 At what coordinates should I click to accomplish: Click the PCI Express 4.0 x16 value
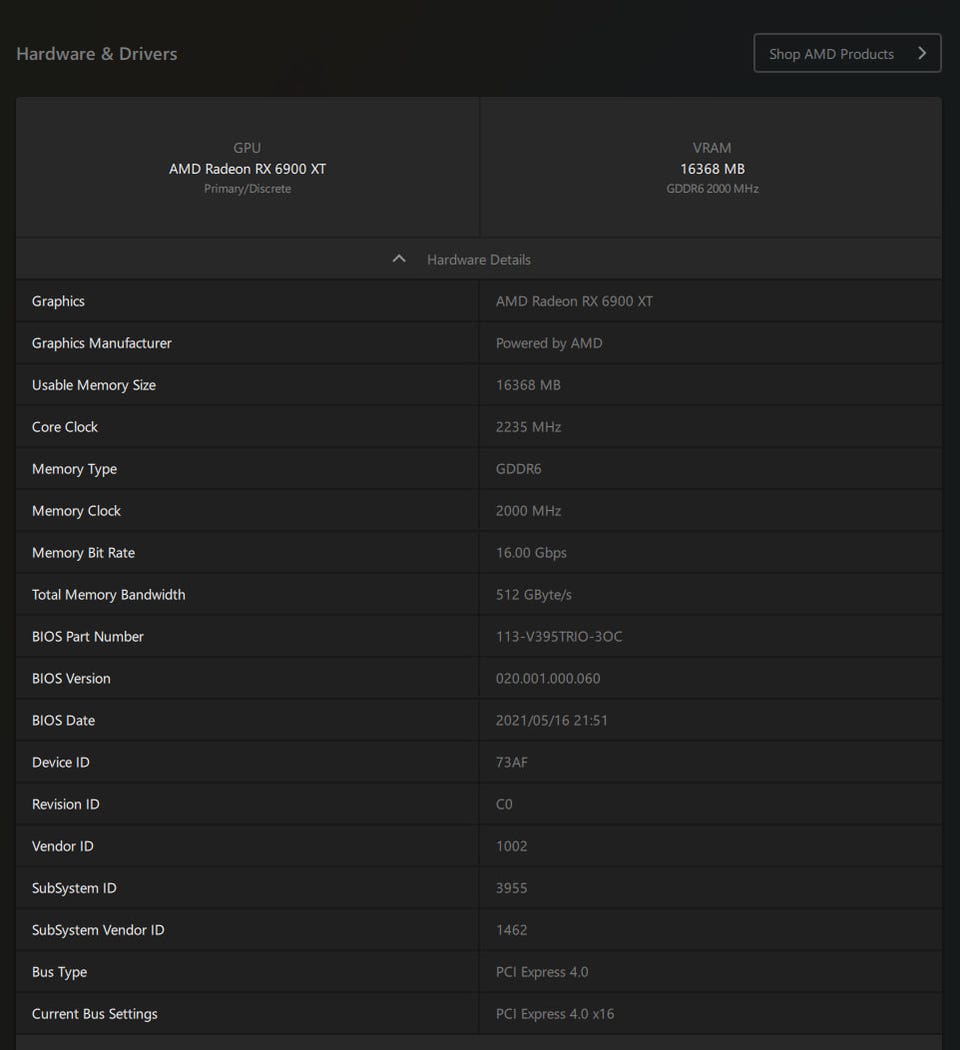coord(555,1014)
